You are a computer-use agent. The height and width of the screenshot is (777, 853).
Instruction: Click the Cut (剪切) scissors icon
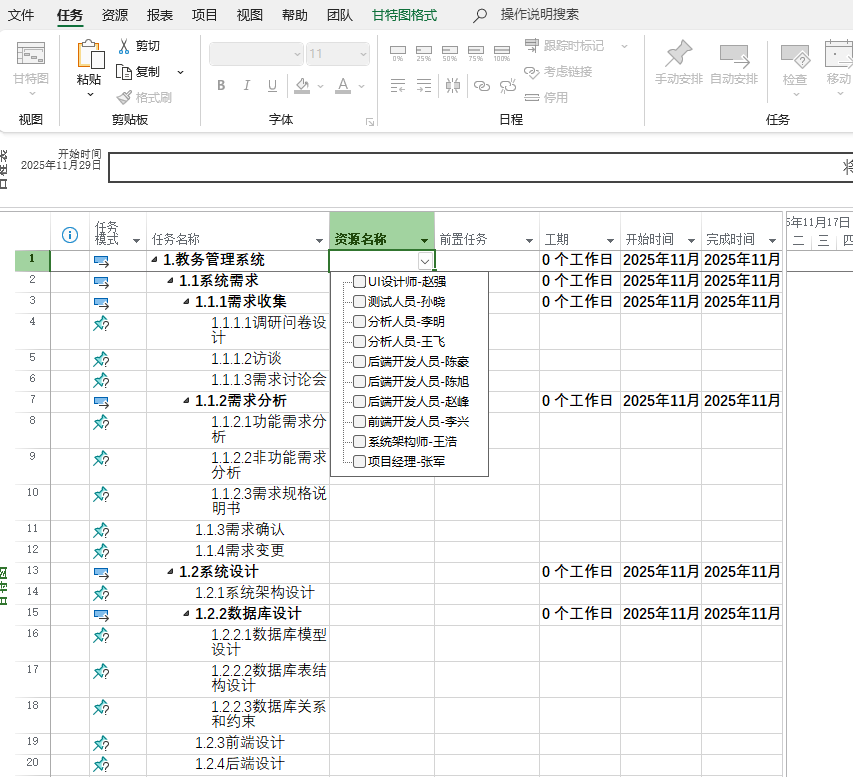[124, 46]
